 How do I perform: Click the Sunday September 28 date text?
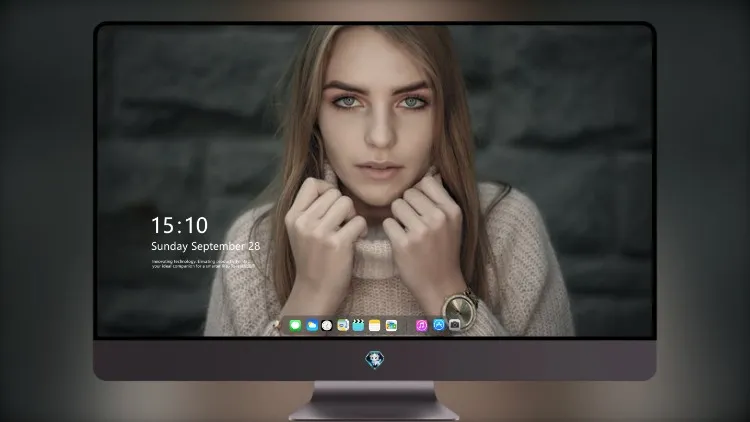(x=206, y=246)
